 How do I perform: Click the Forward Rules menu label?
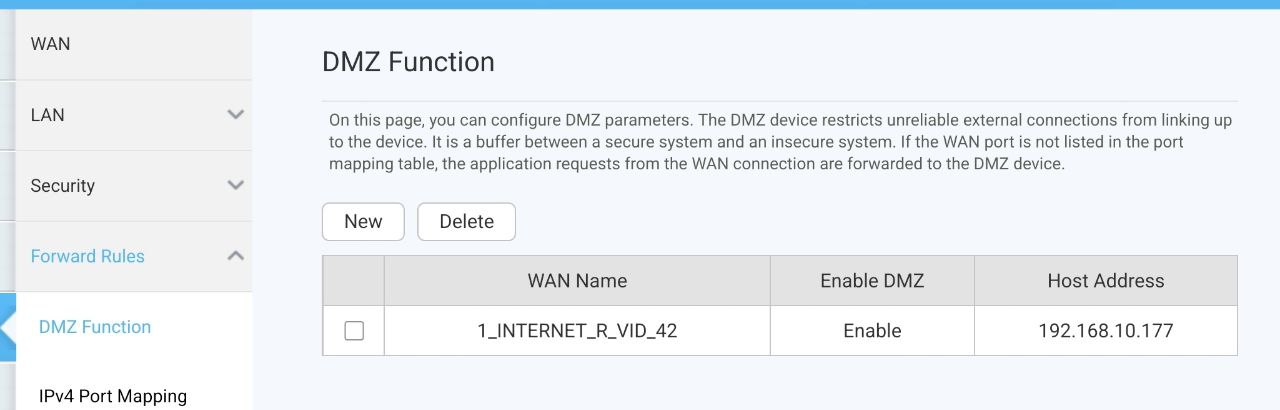coord(88,256)
